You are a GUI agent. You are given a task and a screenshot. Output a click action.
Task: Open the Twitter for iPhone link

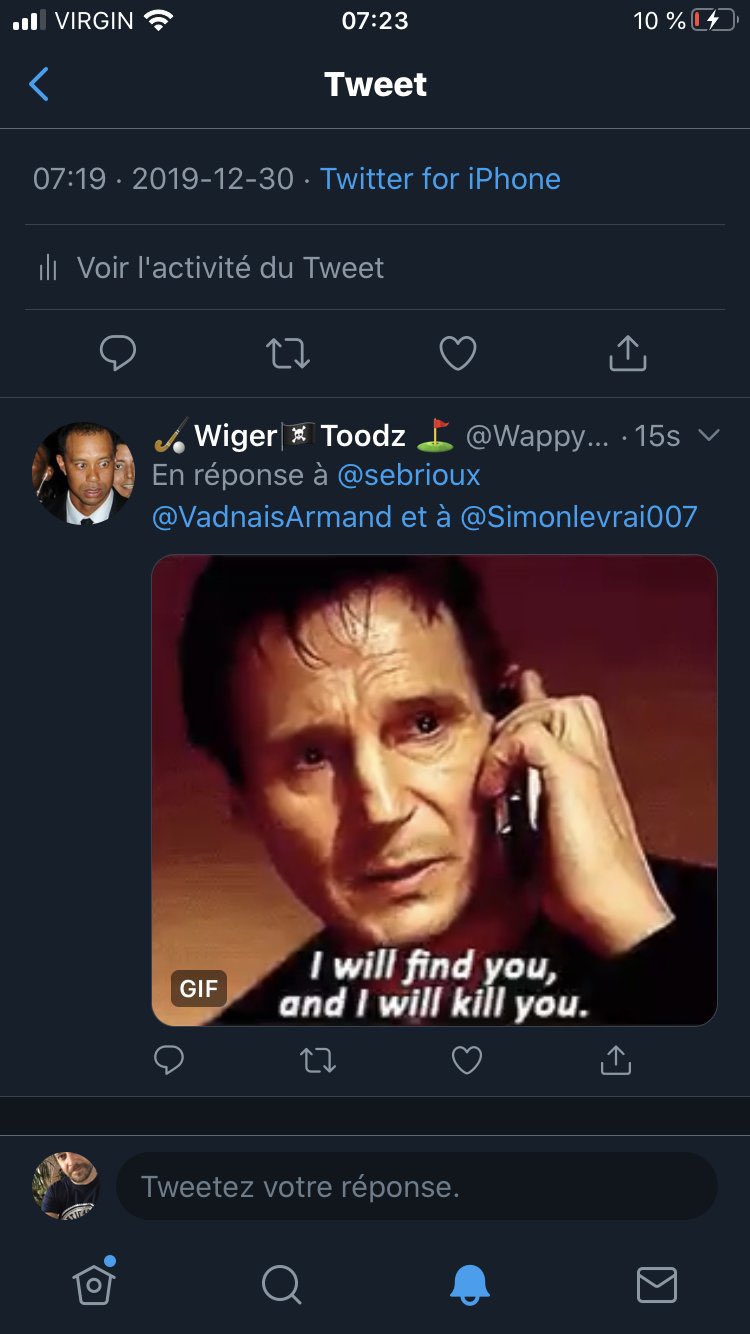[440, 179]
